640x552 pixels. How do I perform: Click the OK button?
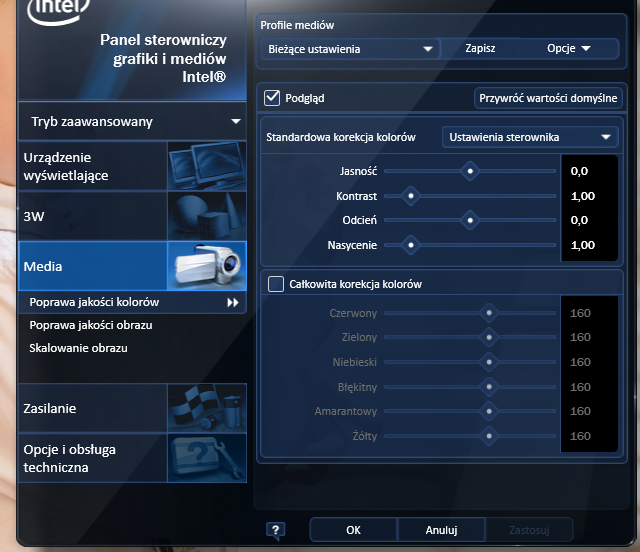(353, 530)
